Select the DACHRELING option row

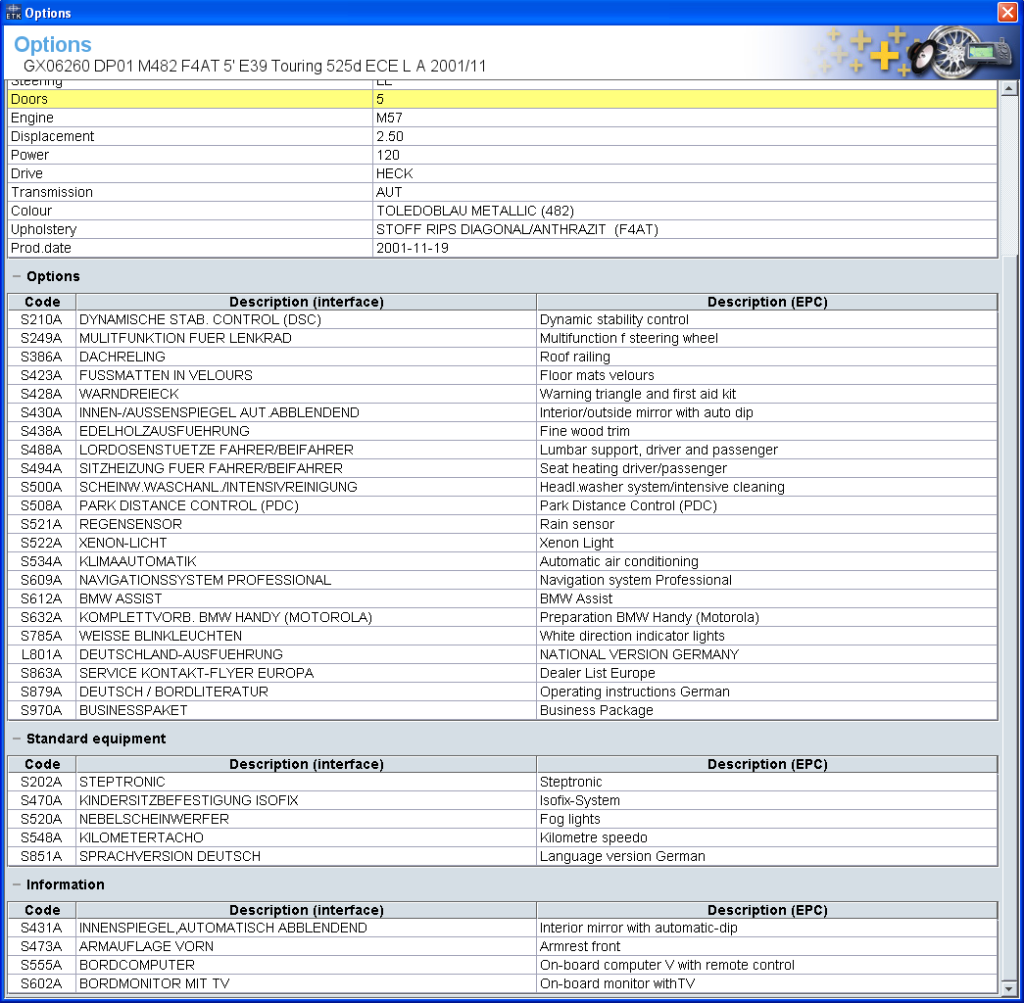click(x=502, y=357)
